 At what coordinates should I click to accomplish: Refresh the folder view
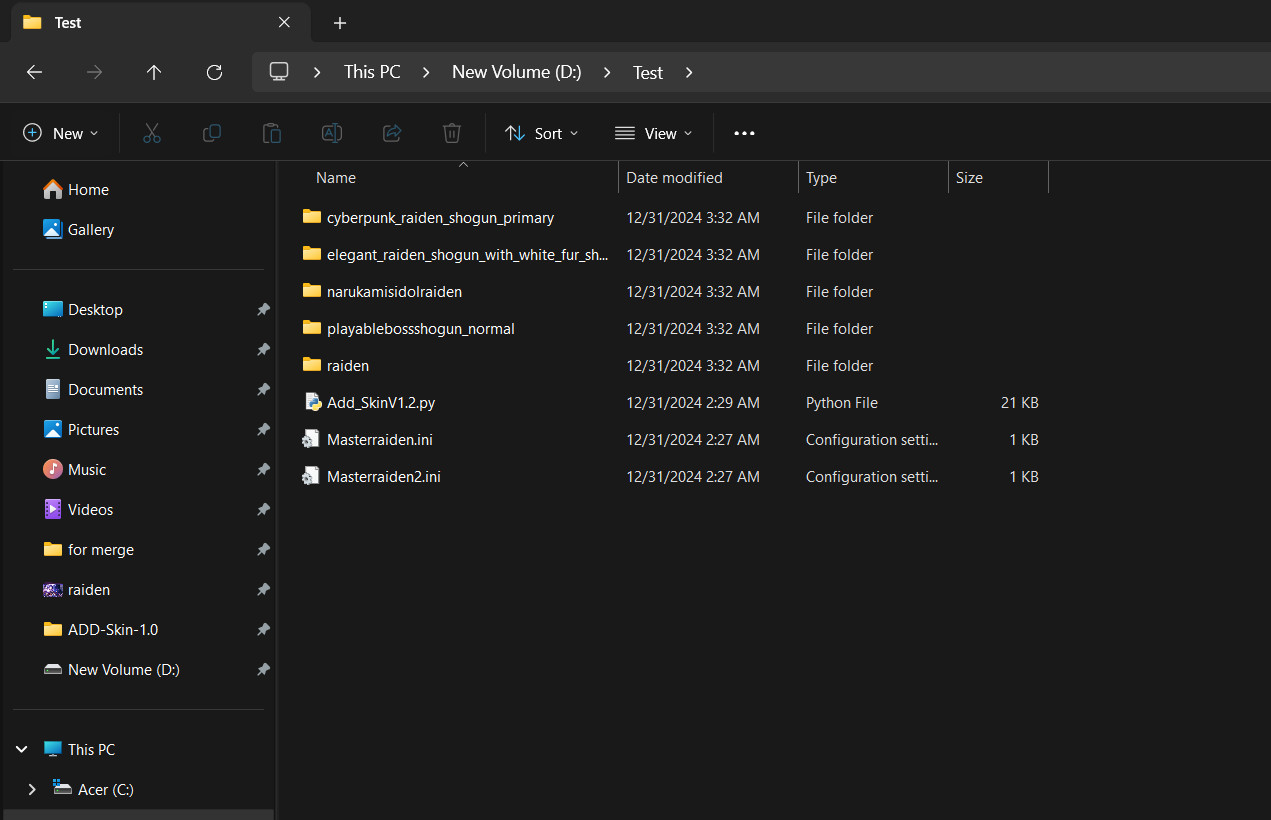[214, 72]
